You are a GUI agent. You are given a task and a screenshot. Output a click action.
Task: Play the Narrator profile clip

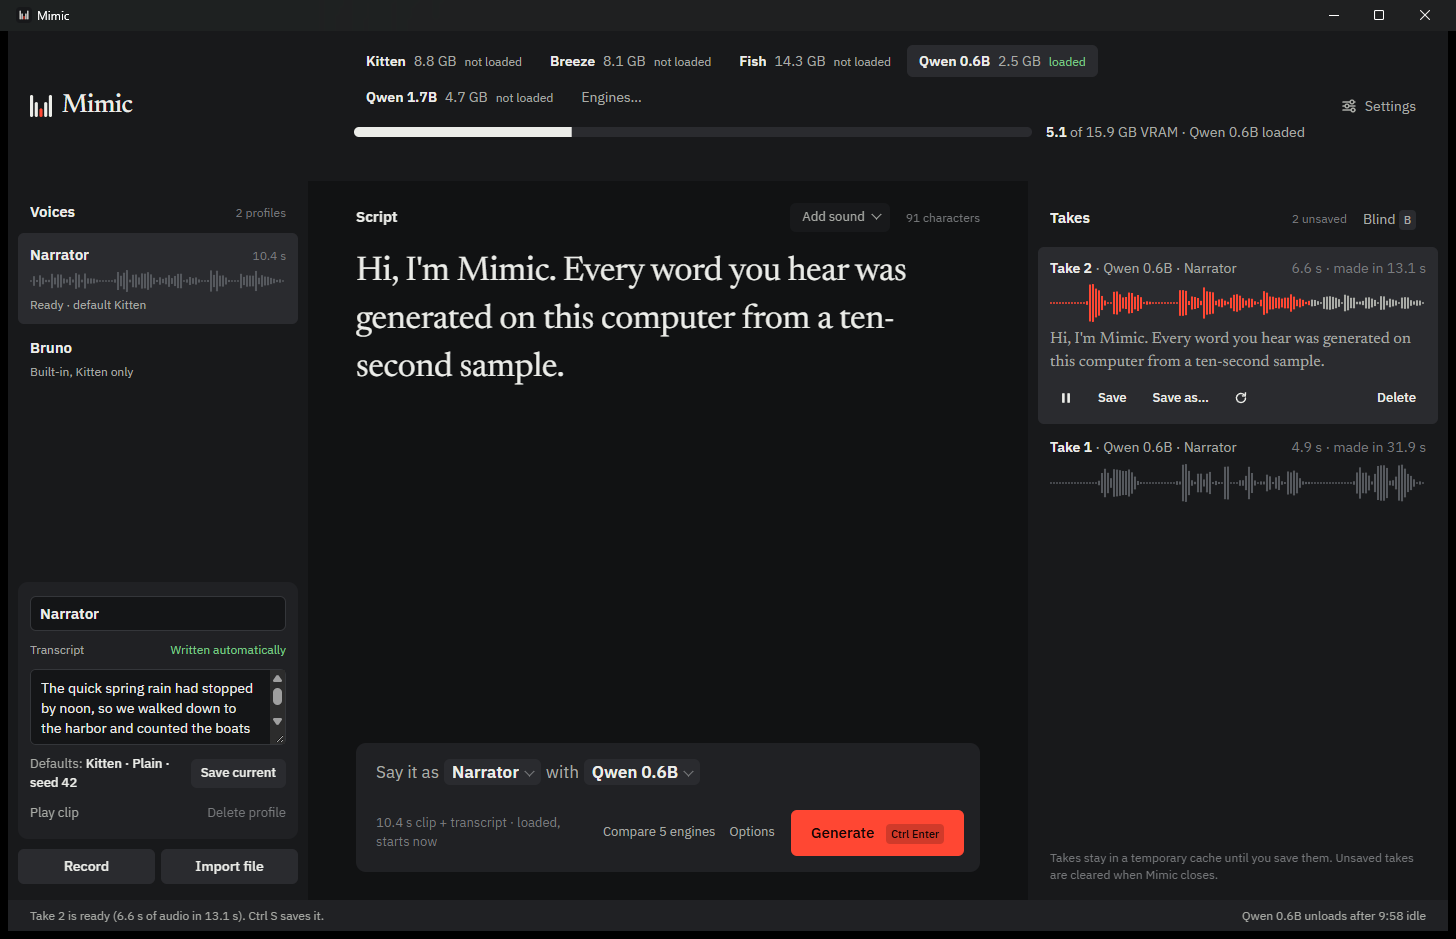[x=54, y=813]
